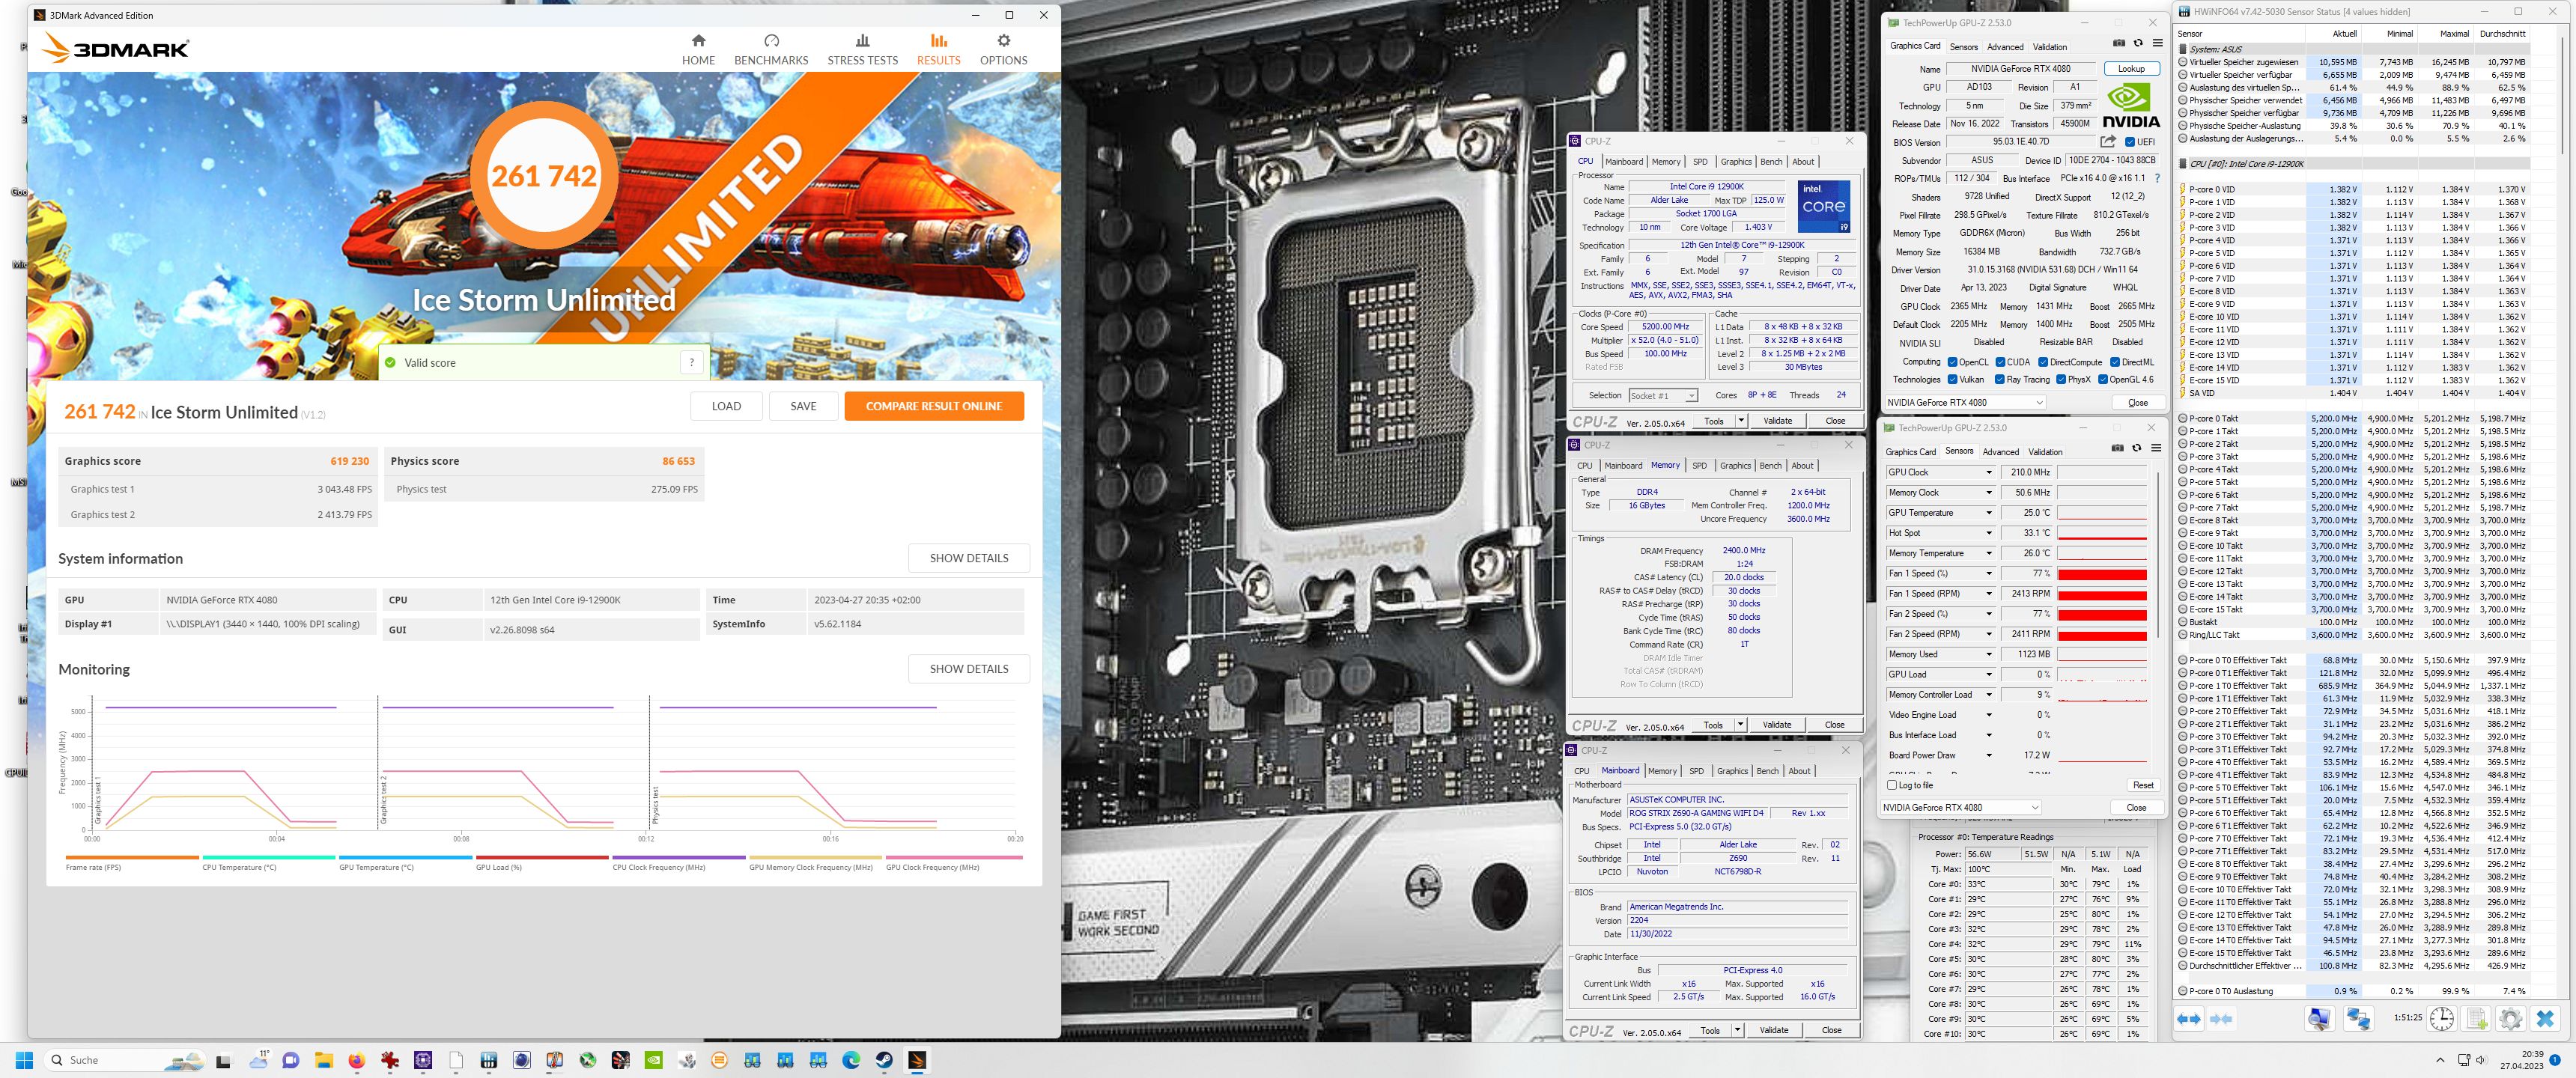Open Mainboard tab in top CPU-Z window
Viewport: 2576px width, 1078px height.
[x=1624, y=162]
